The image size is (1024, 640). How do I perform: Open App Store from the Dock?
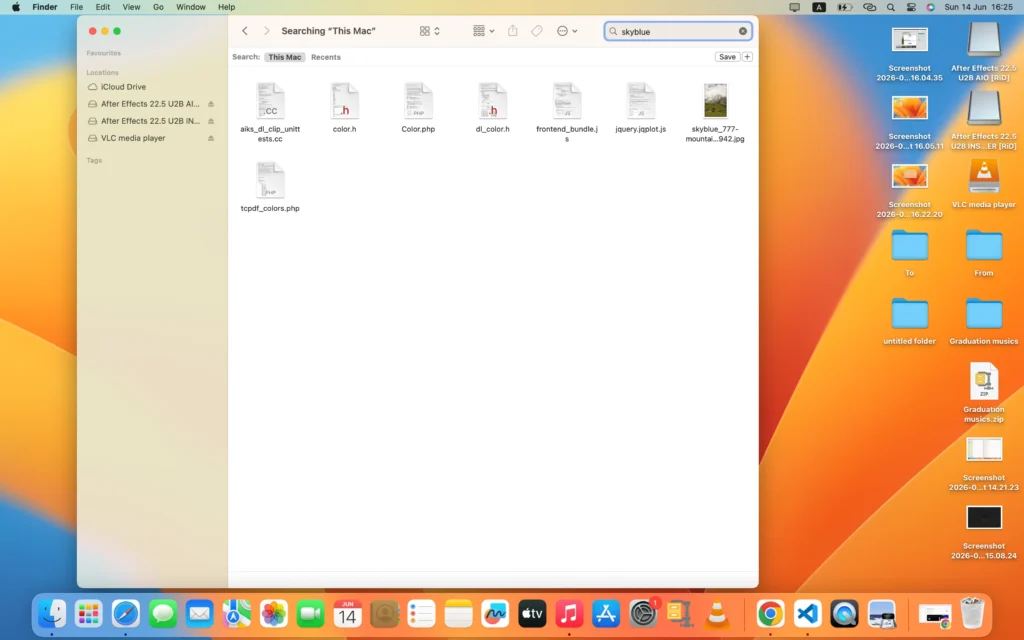(x=606, y=614)
